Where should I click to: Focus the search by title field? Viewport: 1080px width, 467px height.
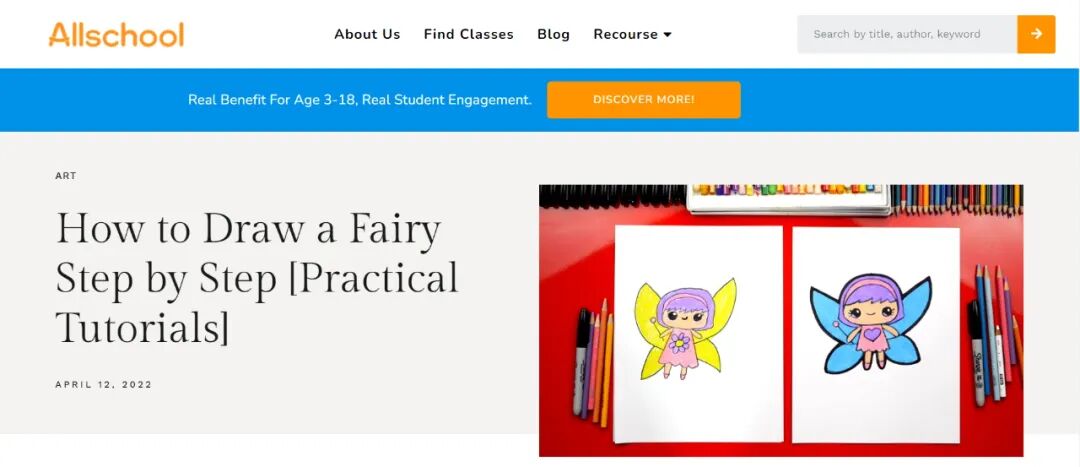click(906, 34)
